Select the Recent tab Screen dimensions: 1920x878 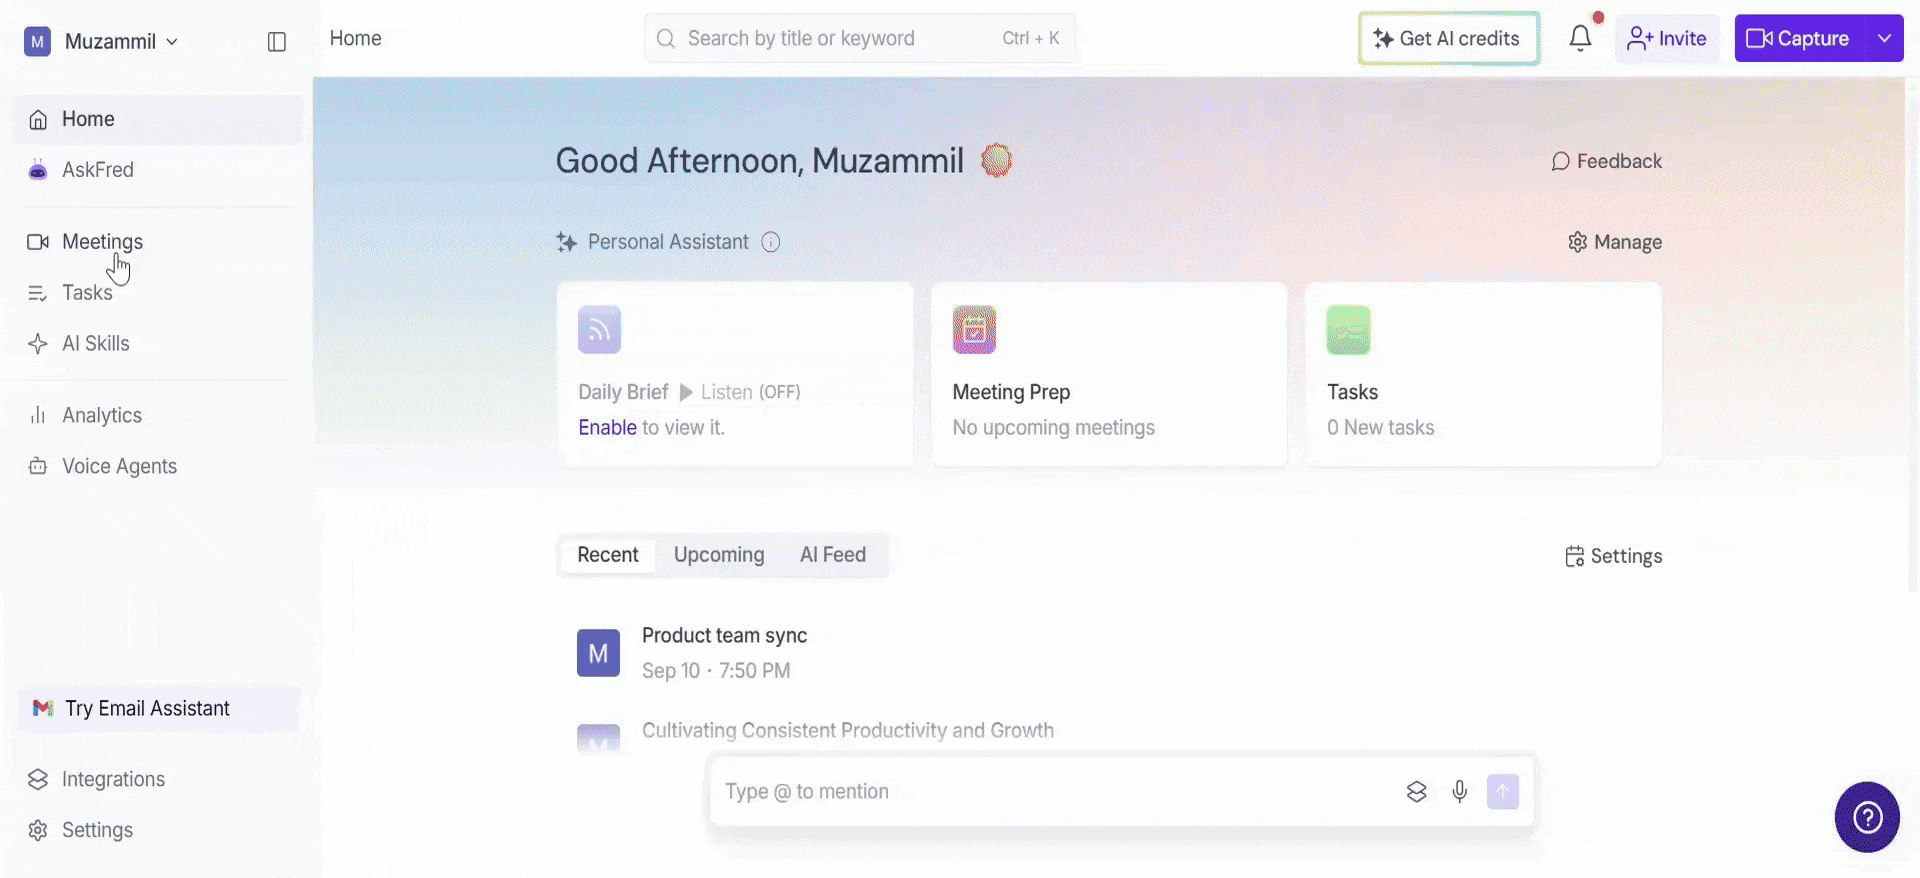coord(608,555)
